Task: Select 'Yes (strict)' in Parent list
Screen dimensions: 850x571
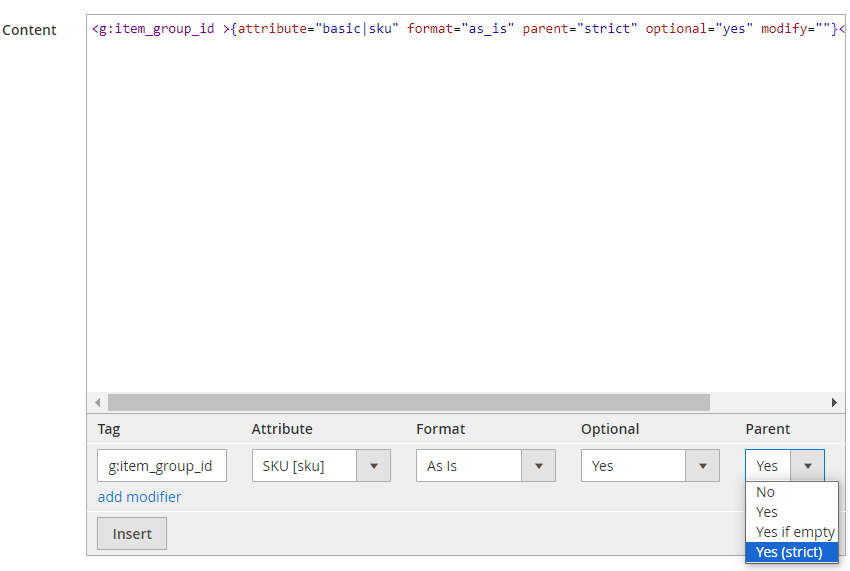Action: click(791, 552)
